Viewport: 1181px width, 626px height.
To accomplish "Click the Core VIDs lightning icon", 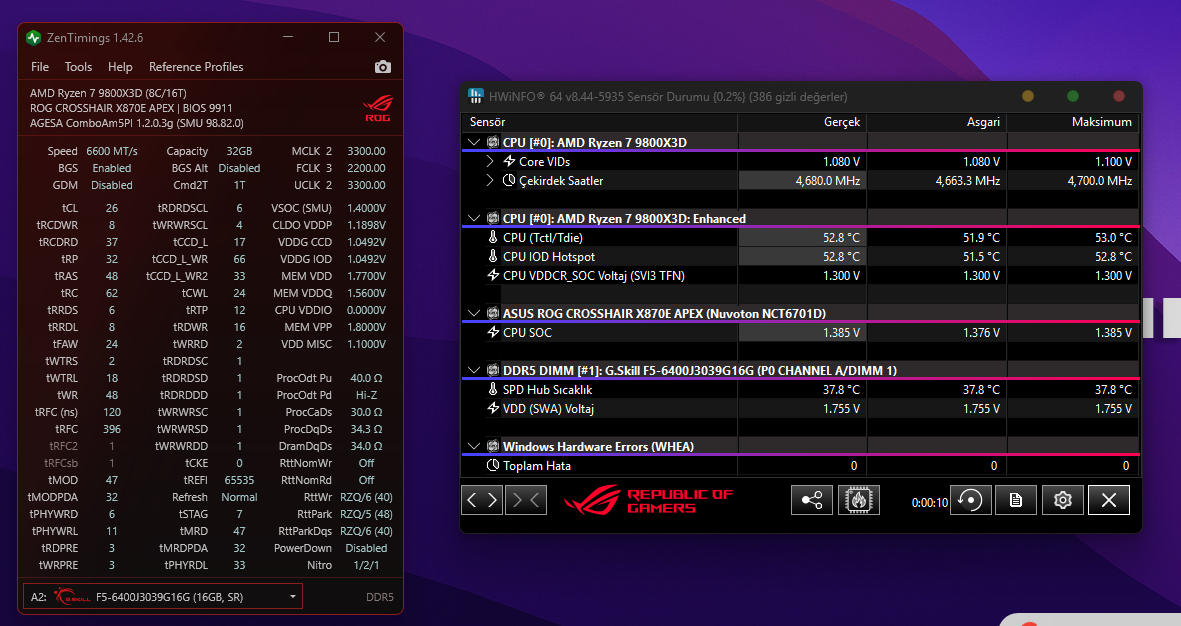I will coord(508,161).
